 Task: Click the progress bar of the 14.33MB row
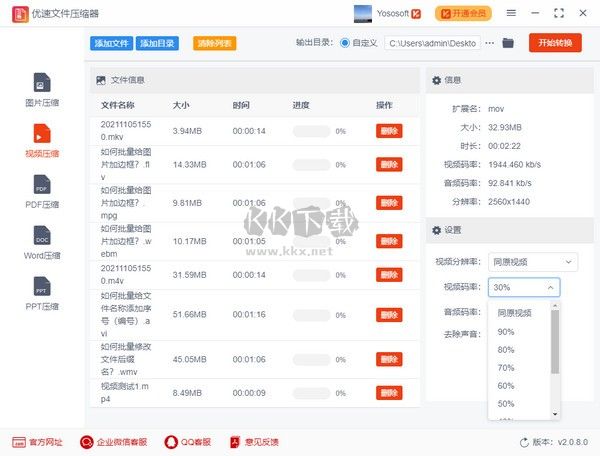point(311,165)
